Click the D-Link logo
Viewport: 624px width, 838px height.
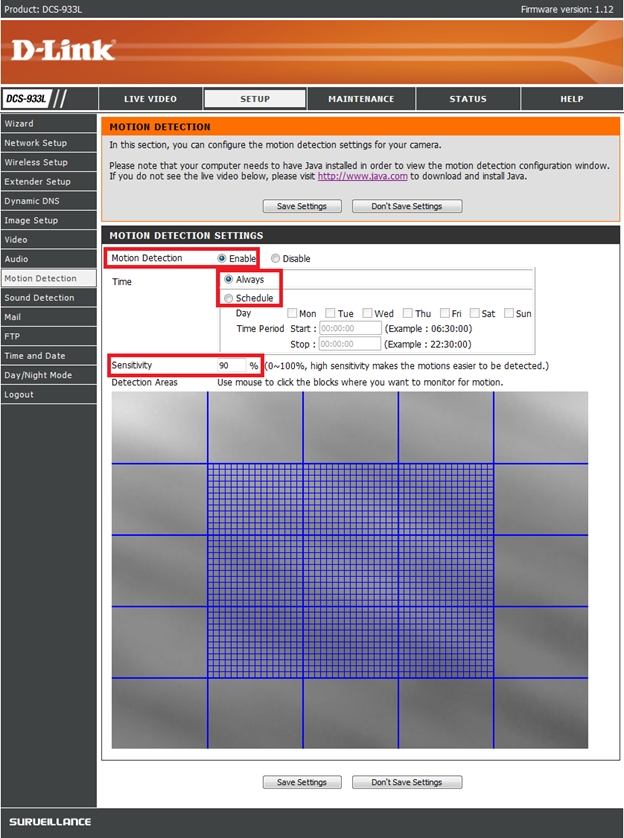(63, 50)
